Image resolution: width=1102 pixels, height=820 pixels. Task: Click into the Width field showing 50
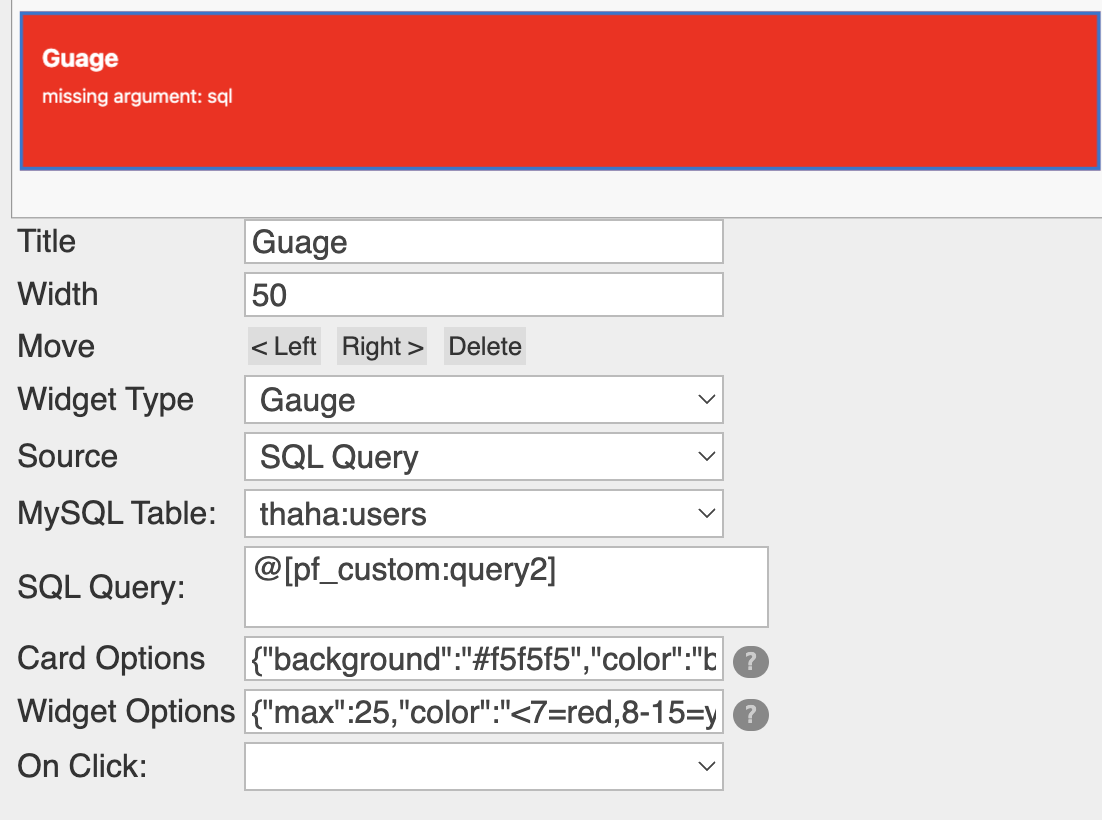[483, 295]
